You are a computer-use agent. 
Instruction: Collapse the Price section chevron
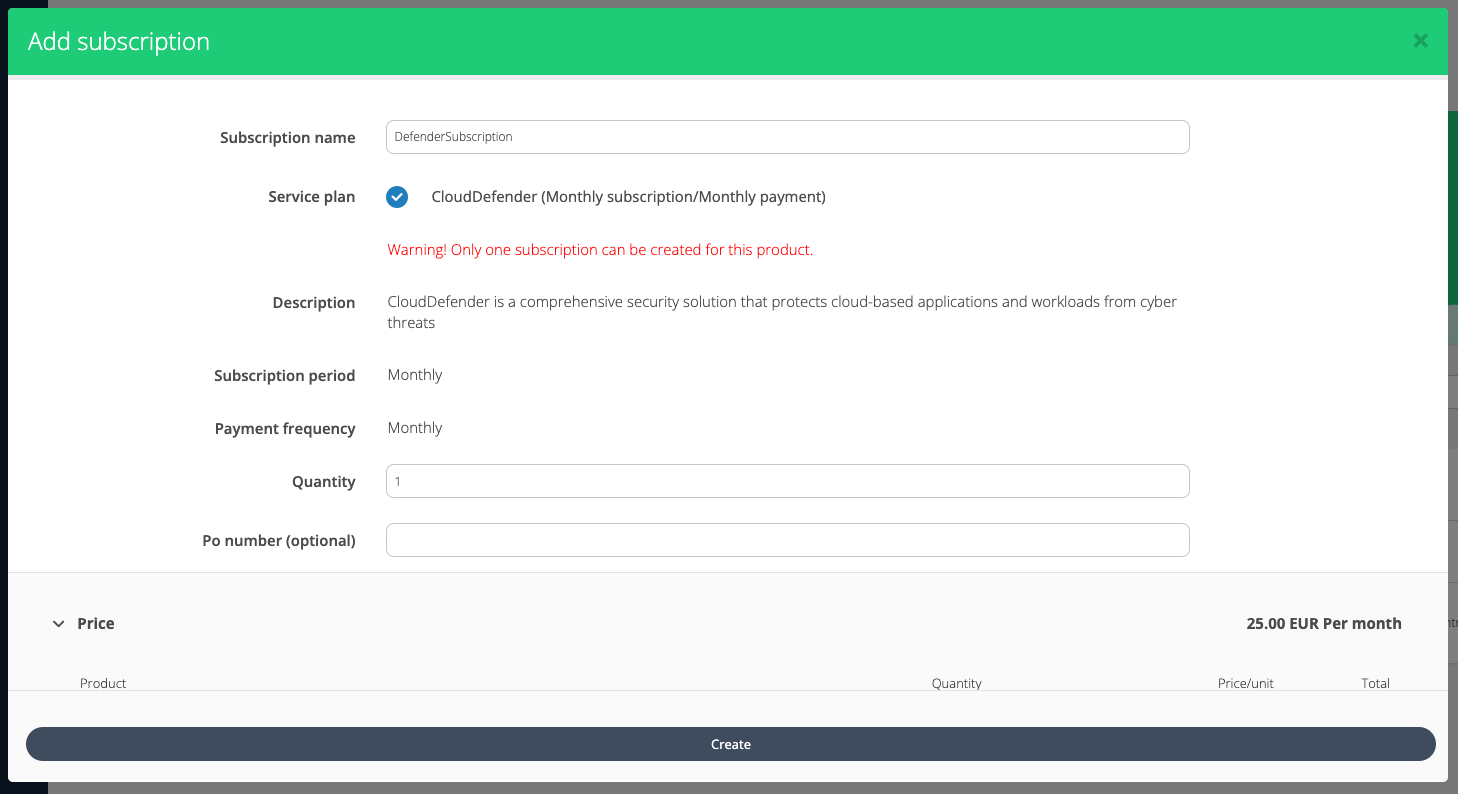[x=58, y=624]
